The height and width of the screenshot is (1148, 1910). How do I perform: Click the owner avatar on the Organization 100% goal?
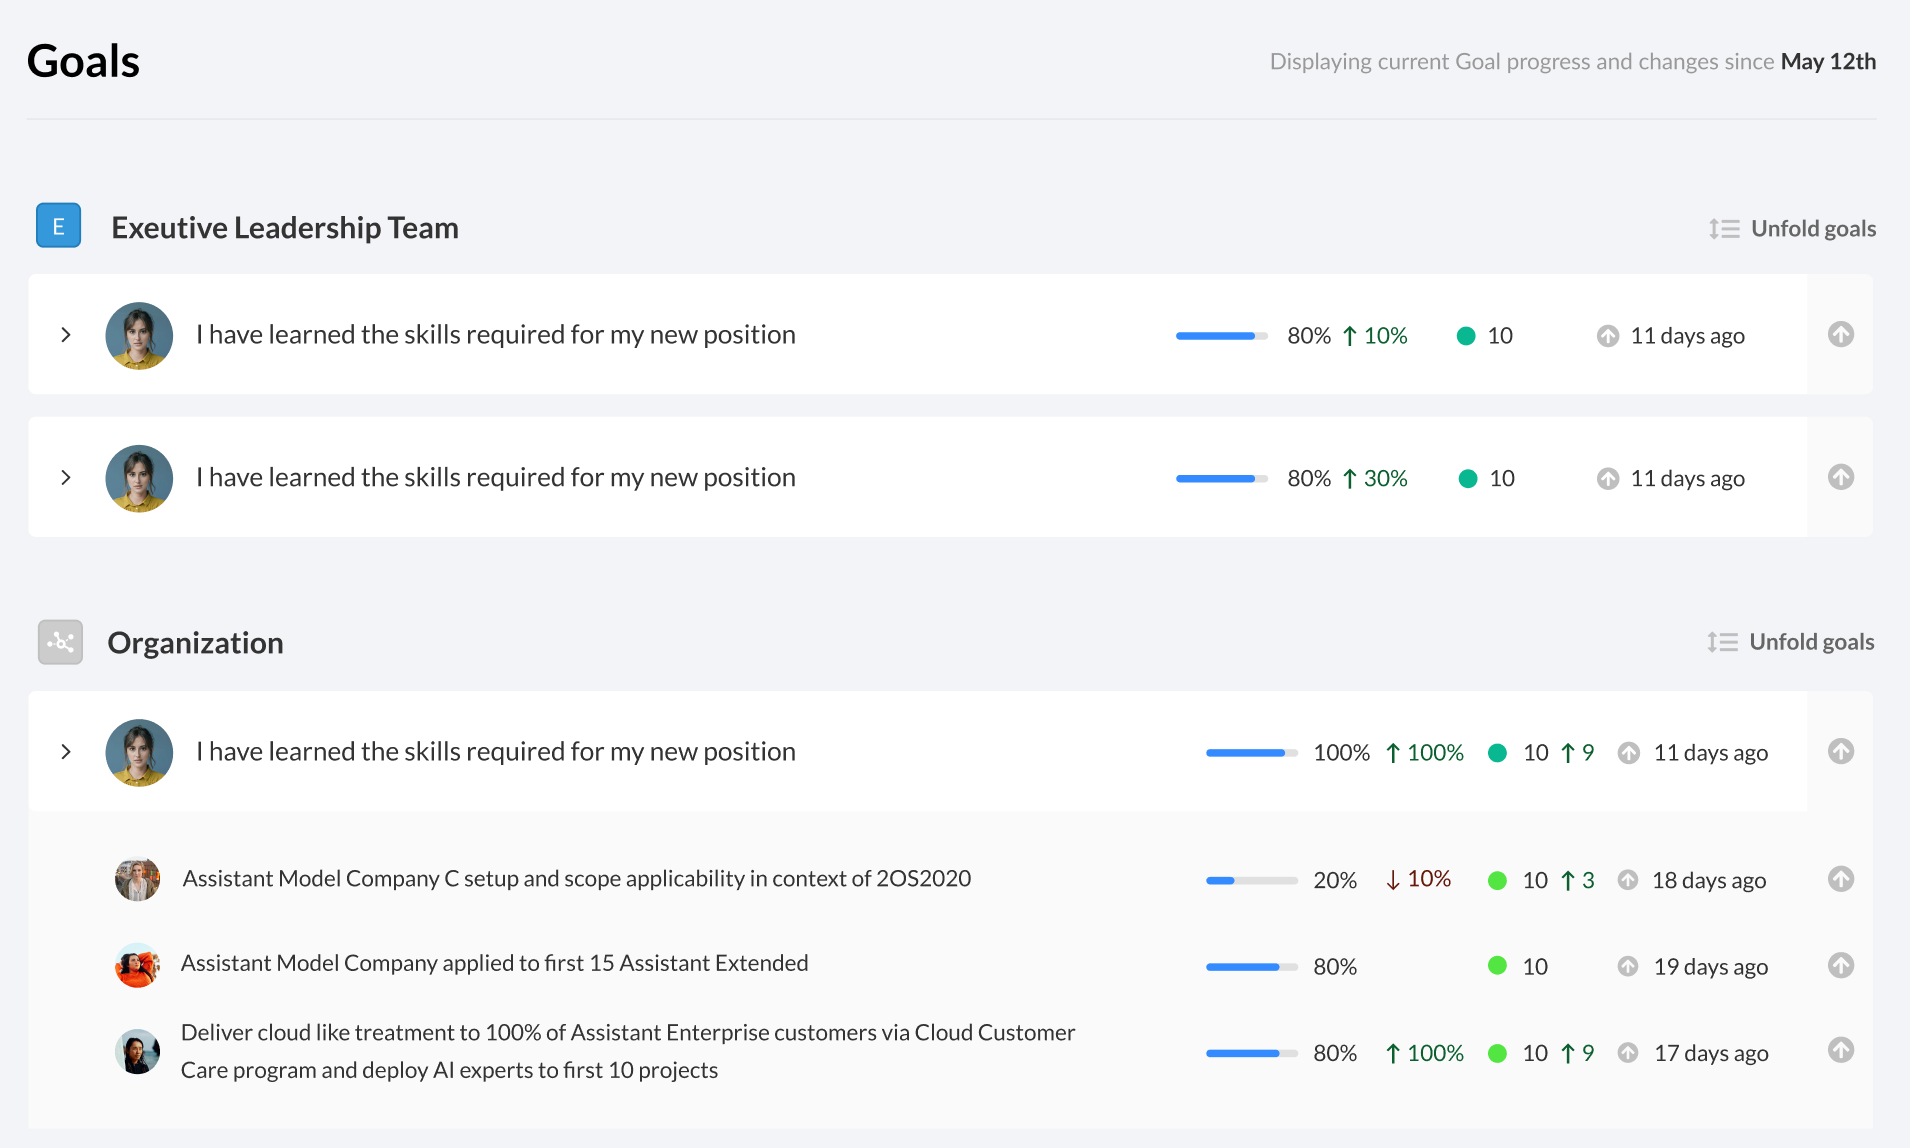click(x=139, y=752)
